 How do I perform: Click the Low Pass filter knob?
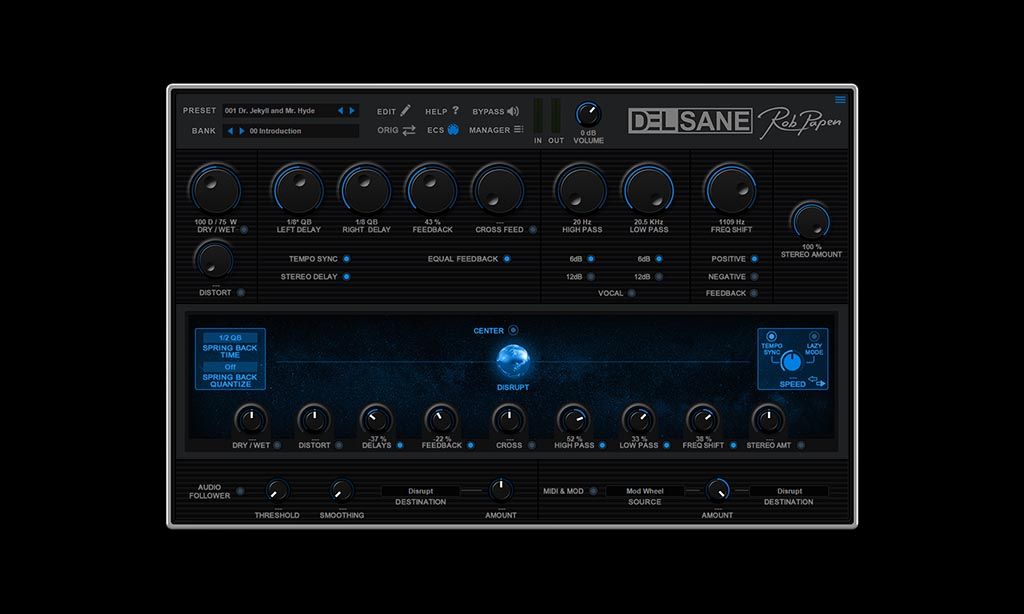click(648, 190)
